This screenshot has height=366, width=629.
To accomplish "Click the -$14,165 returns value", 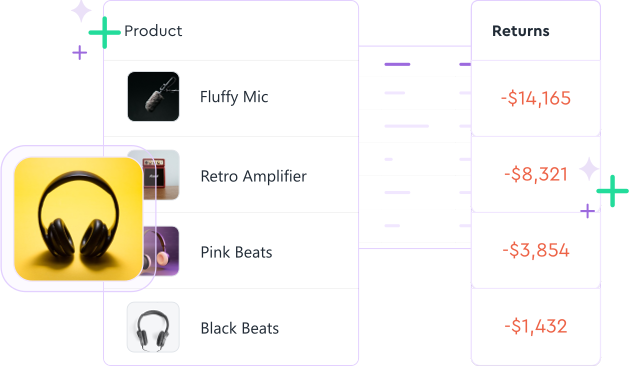I will coord(536,98).
